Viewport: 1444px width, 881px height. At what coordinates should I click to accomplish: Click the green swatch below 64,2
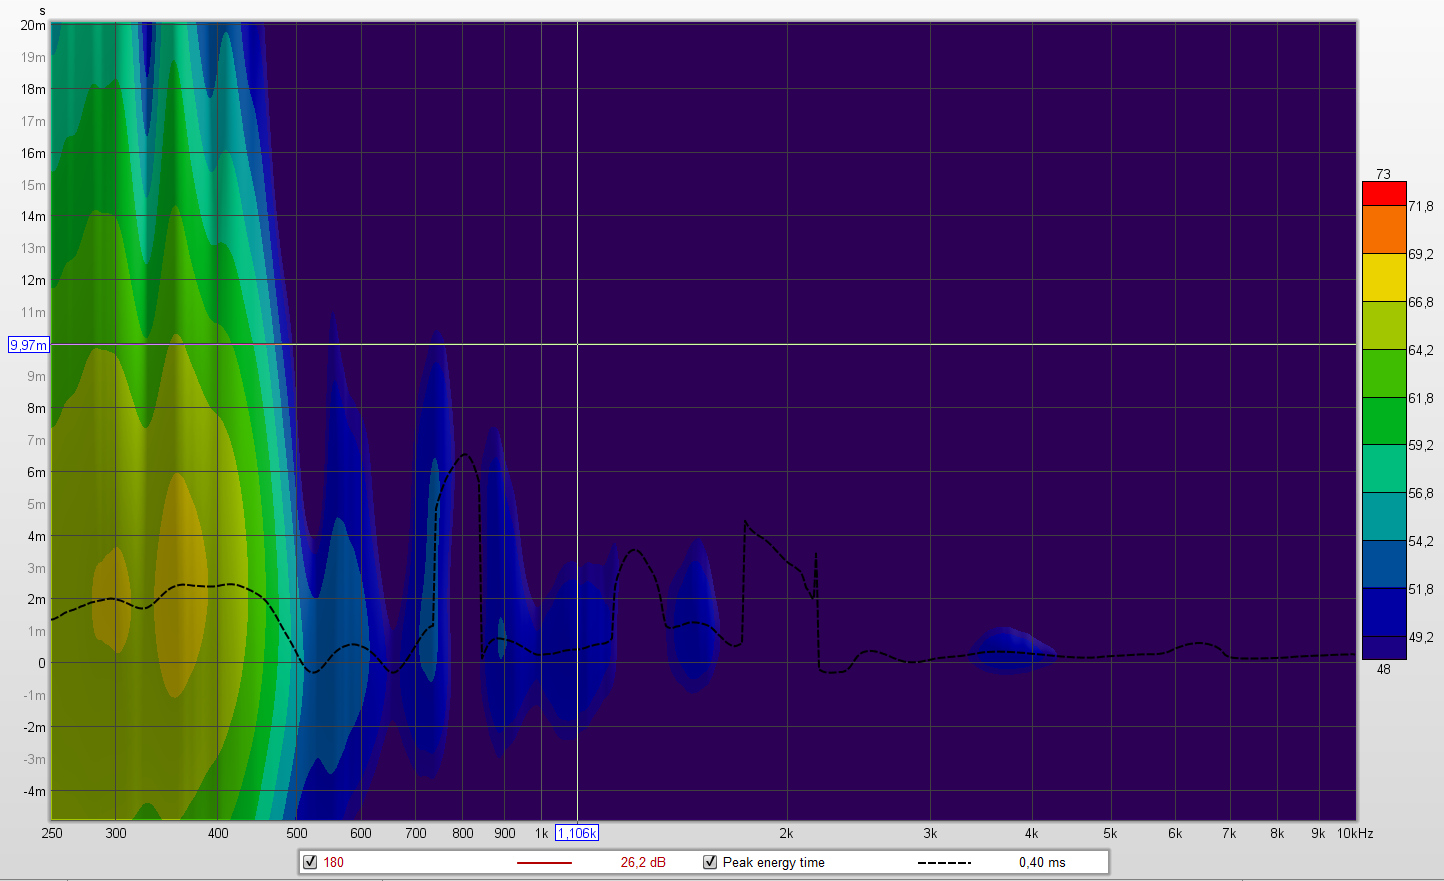coord(1384,374)
